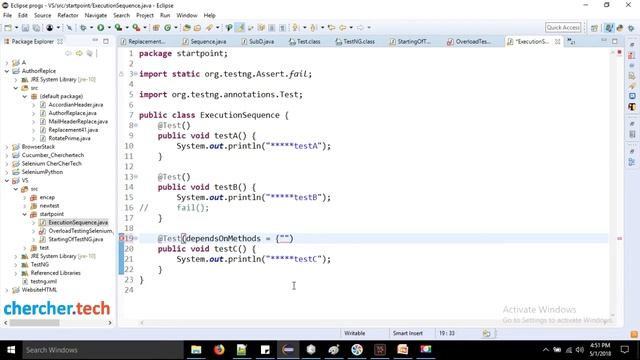Click the Debug bug icon
Image resolution: width=640 pixels, height=360 pixels.
coord(83,28)
